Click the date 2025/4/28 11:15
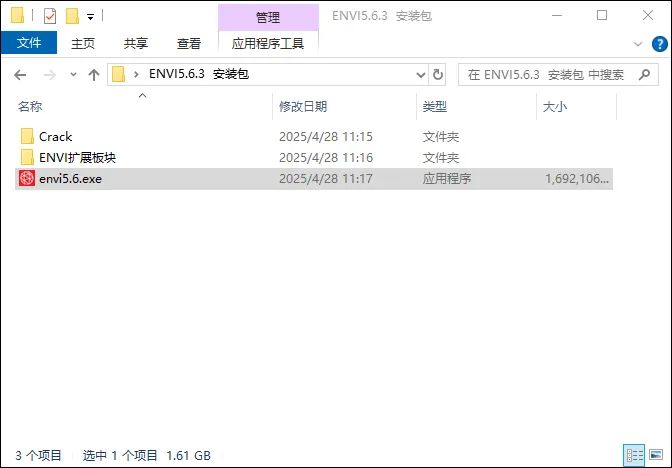 pyautogui.click(x=326, y=137)
